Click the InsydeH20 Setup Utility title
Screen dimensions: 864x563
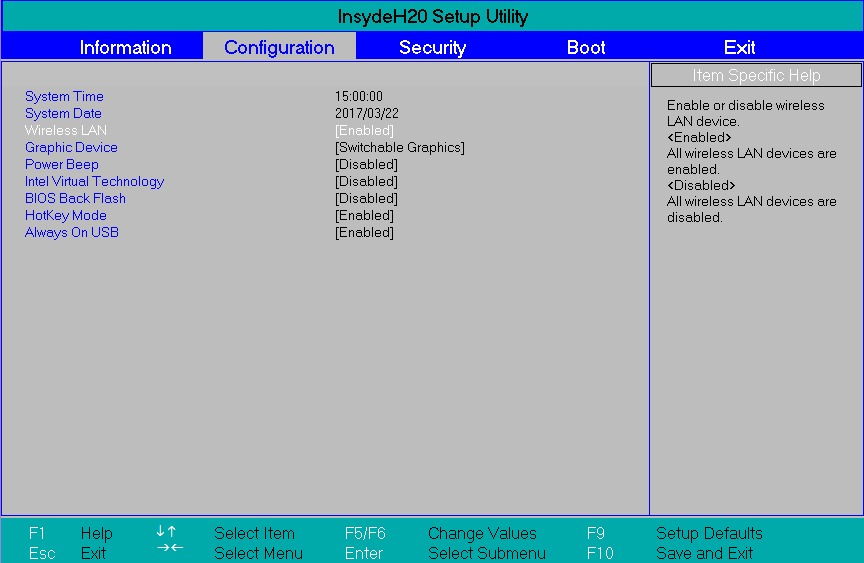click(433, 17)
